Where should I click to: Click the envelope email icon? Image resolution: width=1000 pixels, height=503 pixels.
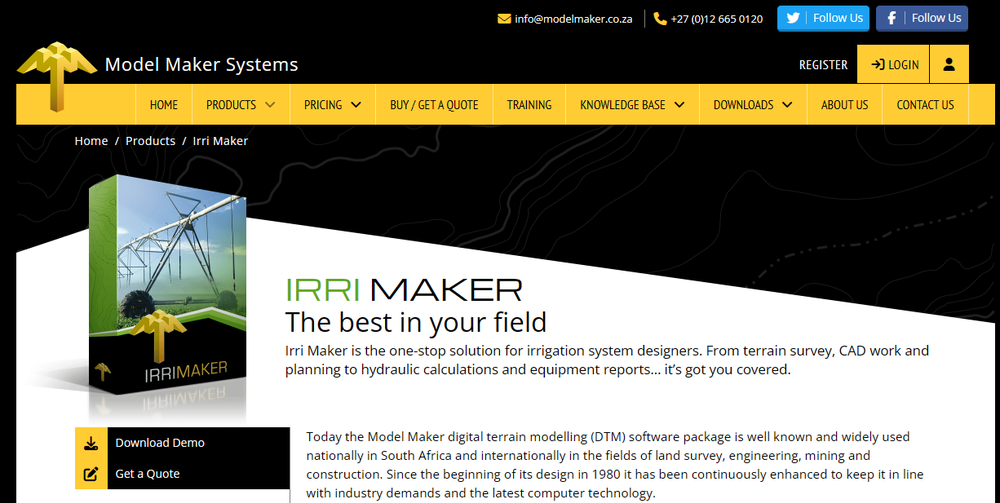click(504, 18)
